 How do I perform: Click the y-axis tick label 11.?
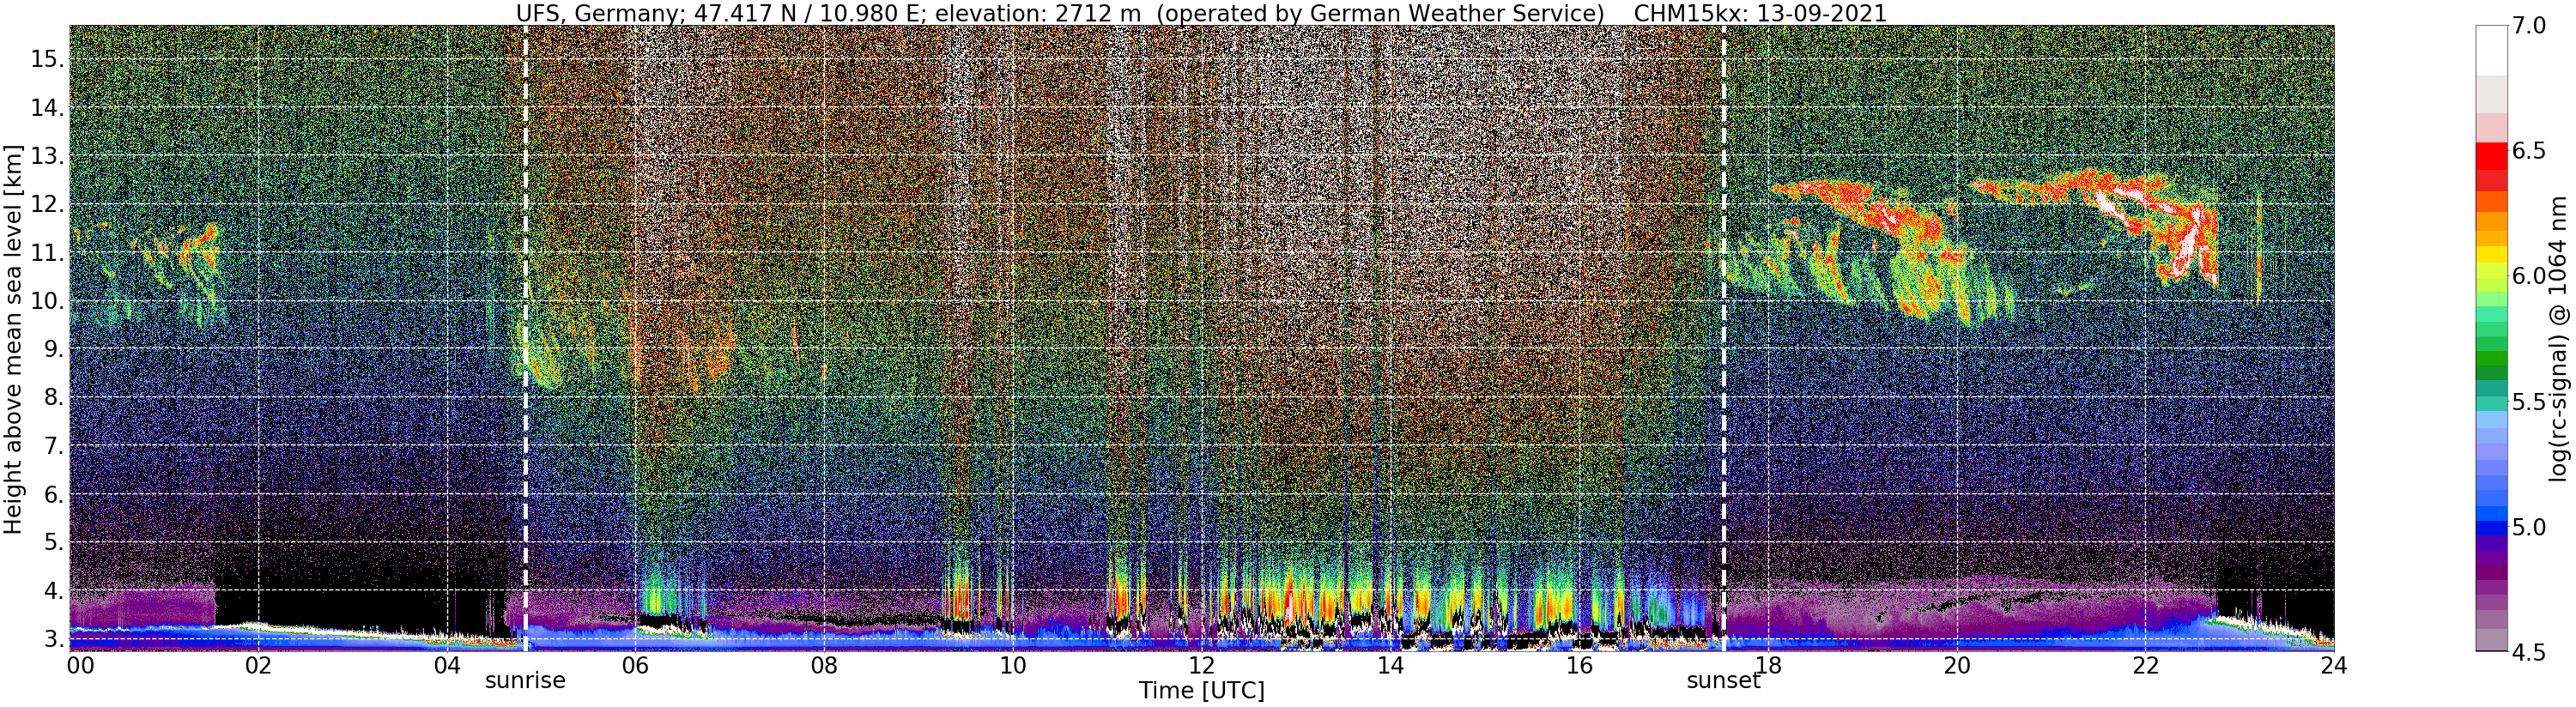click(46, 253)
